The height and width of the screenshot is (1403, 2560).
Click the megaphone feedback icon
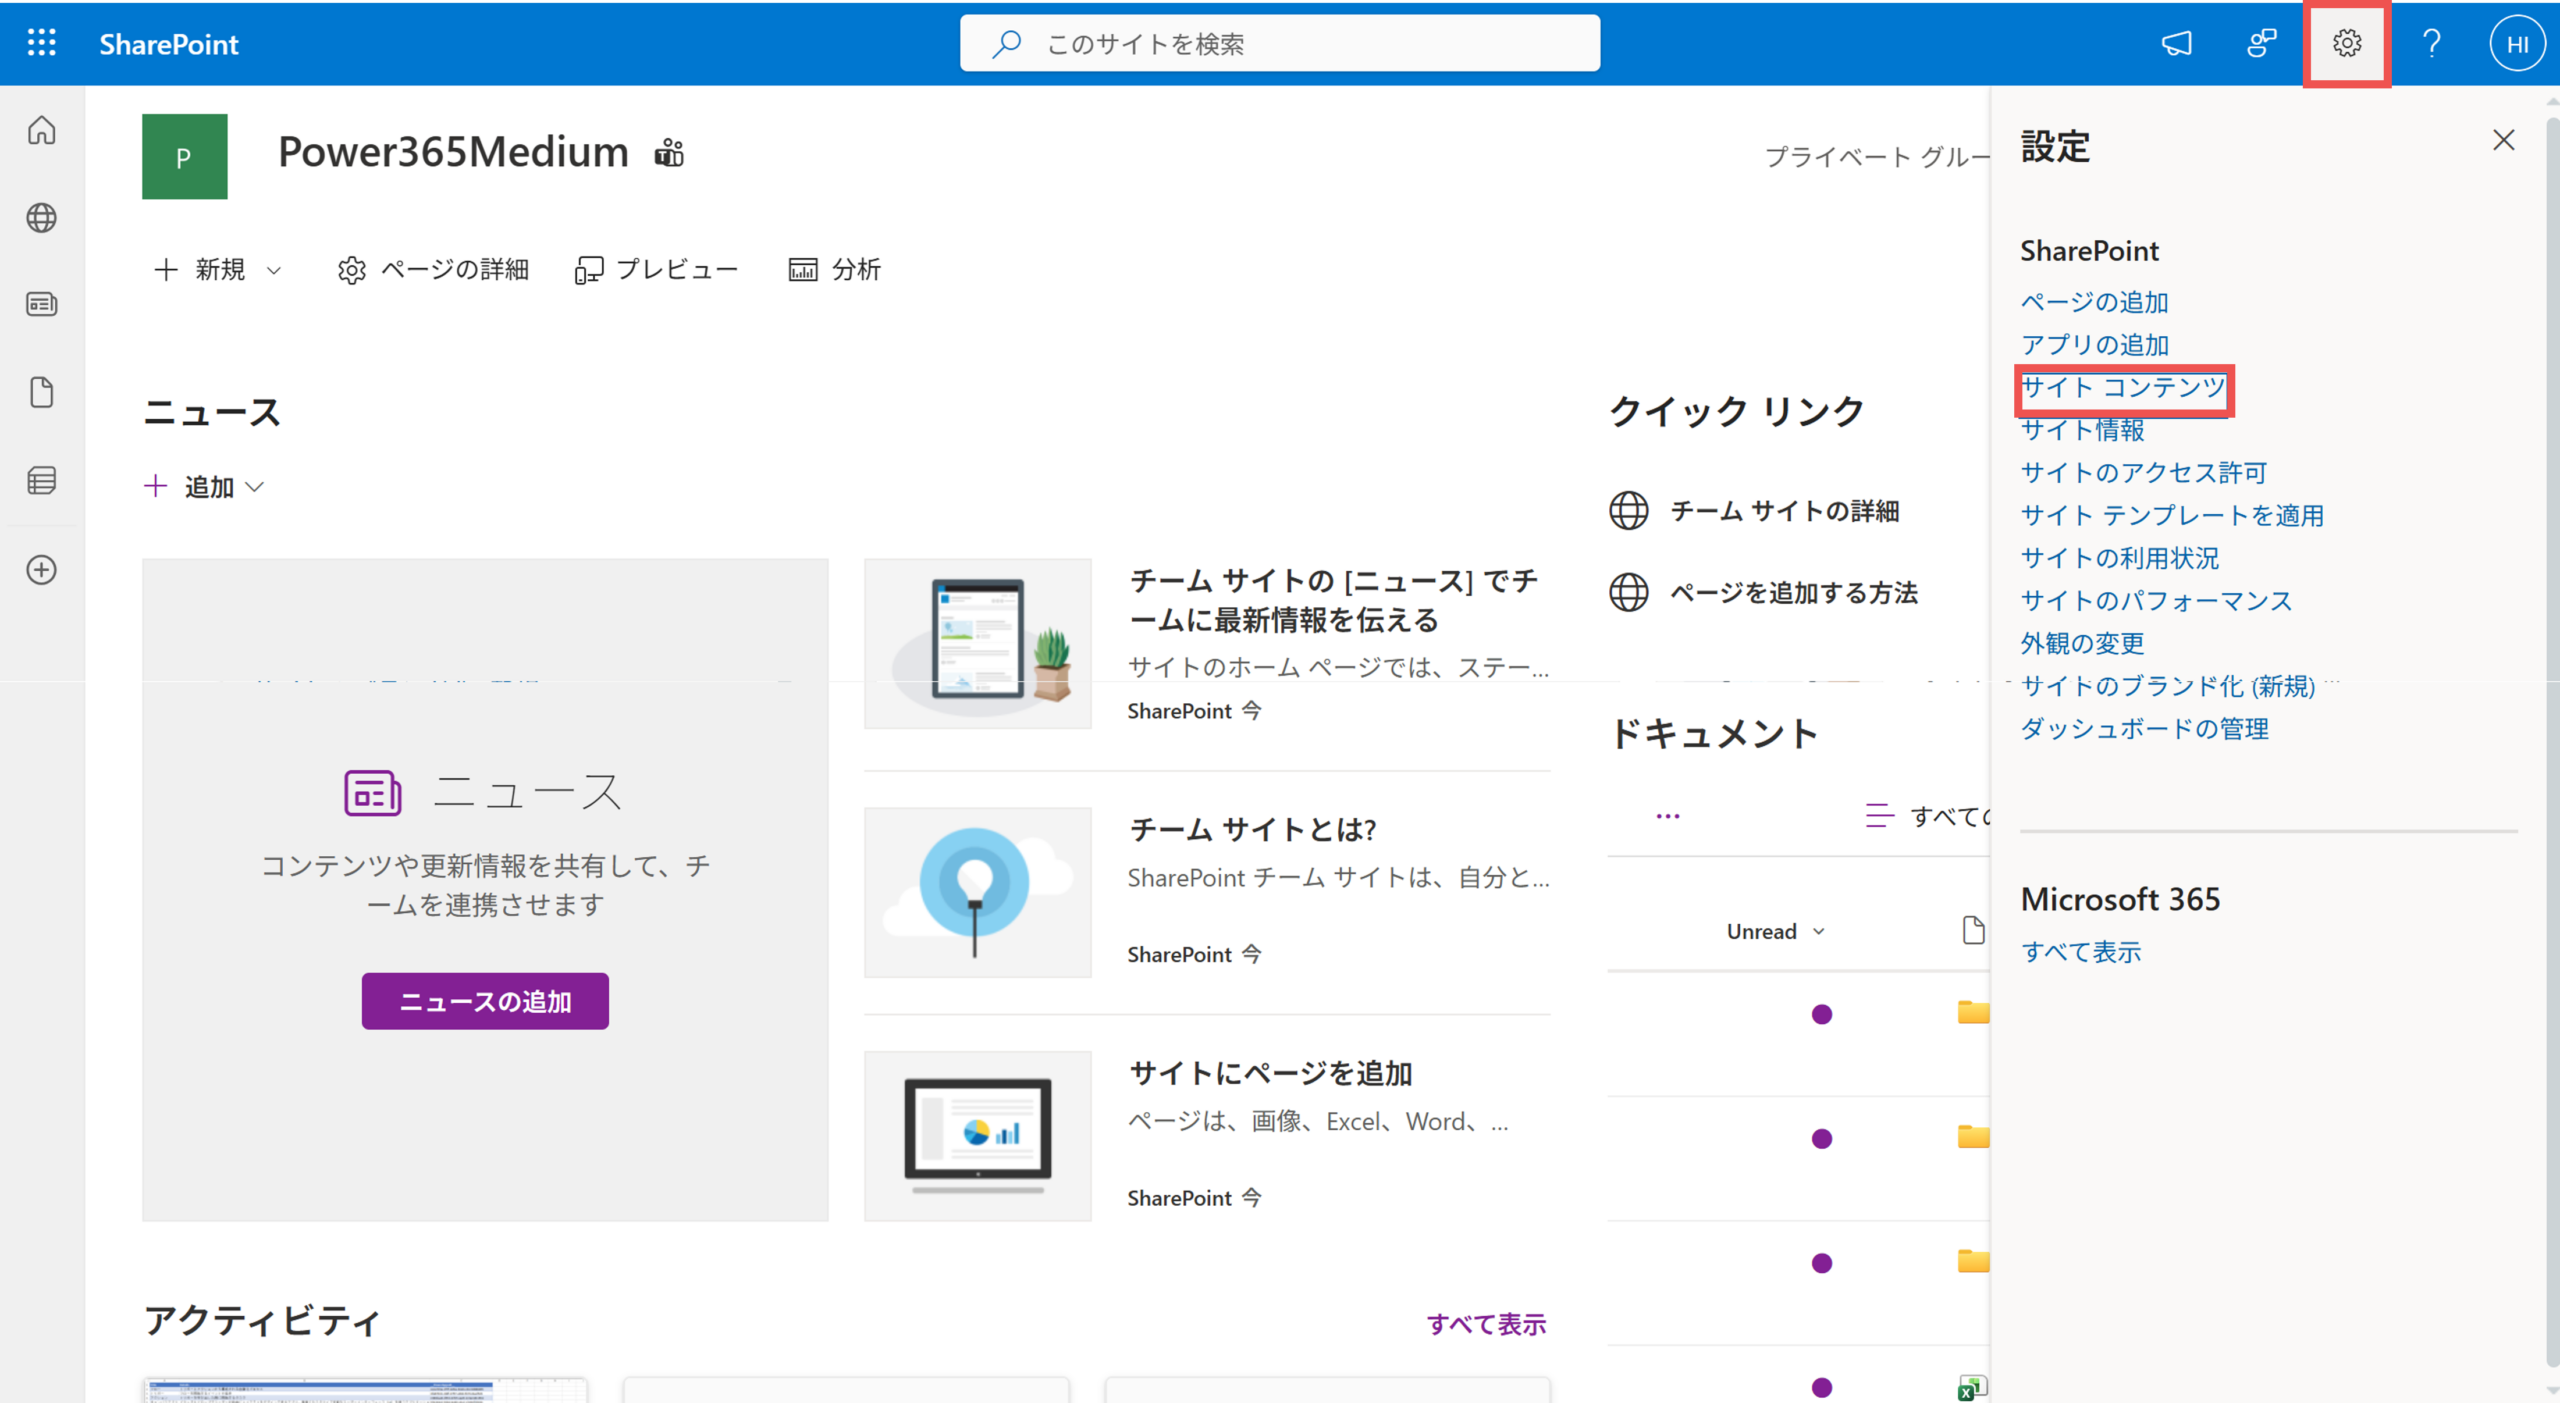coord(2176,43)
